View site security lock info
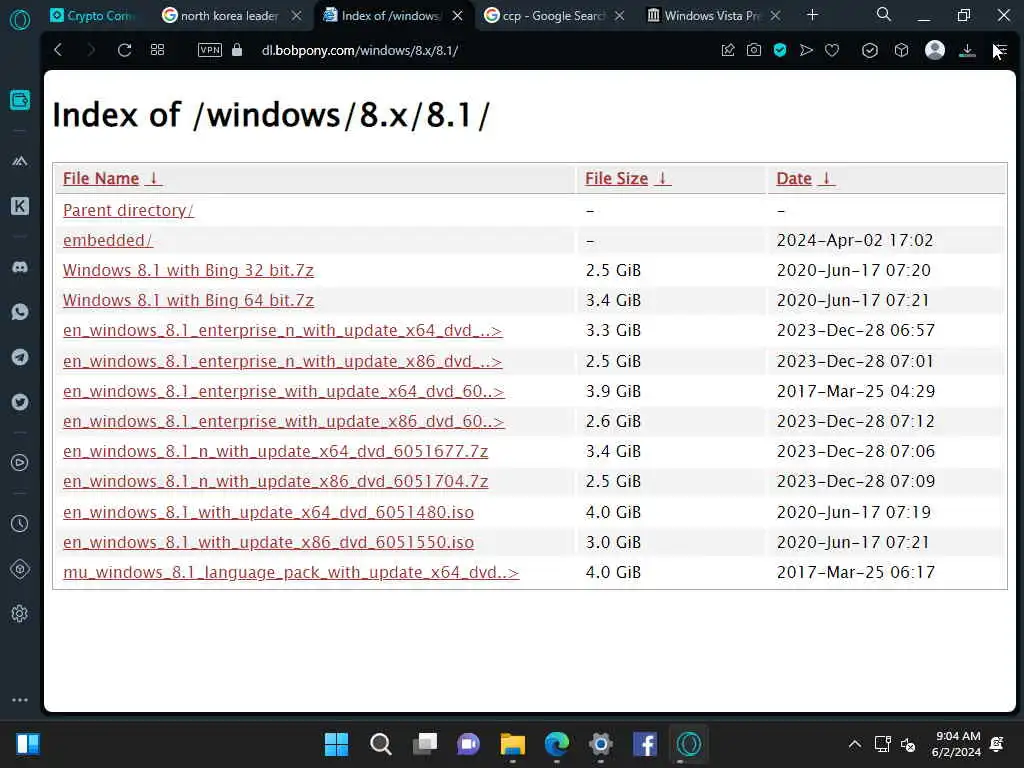 [x=237, y=50]
